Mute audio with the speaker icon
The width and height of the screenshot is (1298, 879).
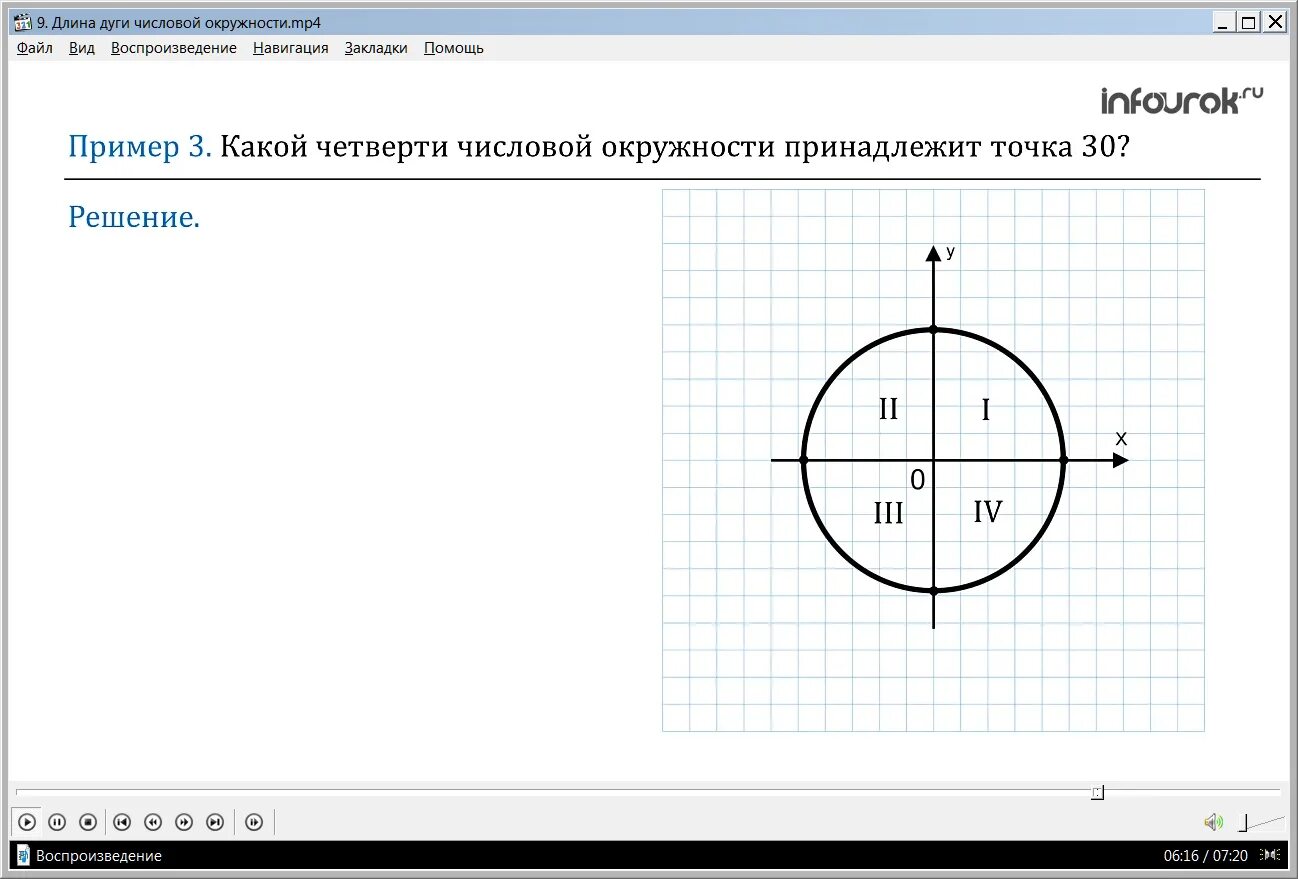pyautogui.click(x=1213, y=822)
